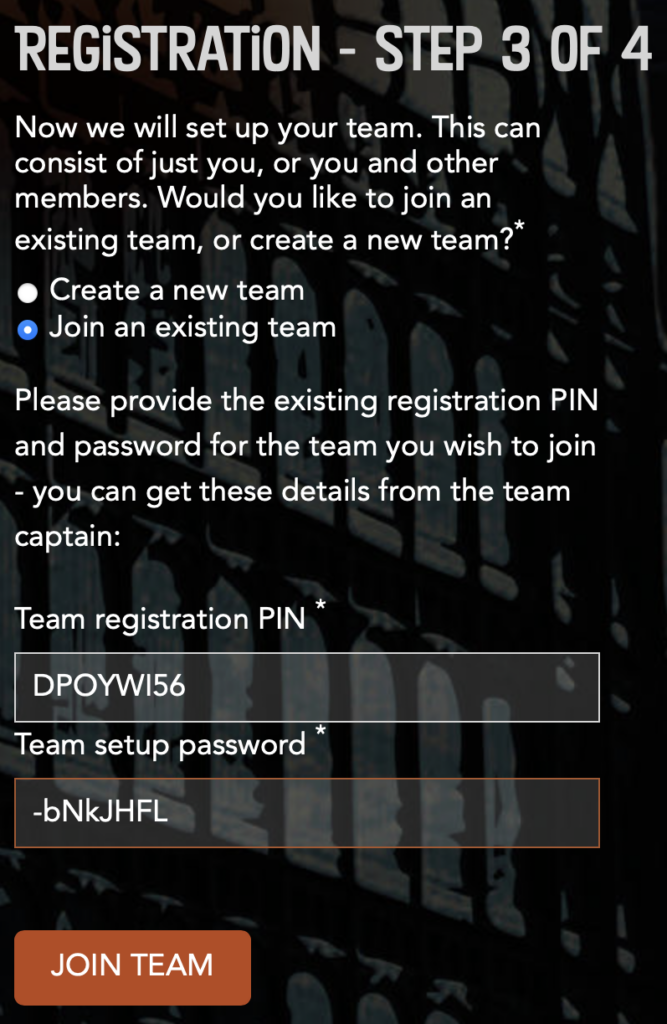Click the Registration Step 3 of 4 heading

pos(333,50)
